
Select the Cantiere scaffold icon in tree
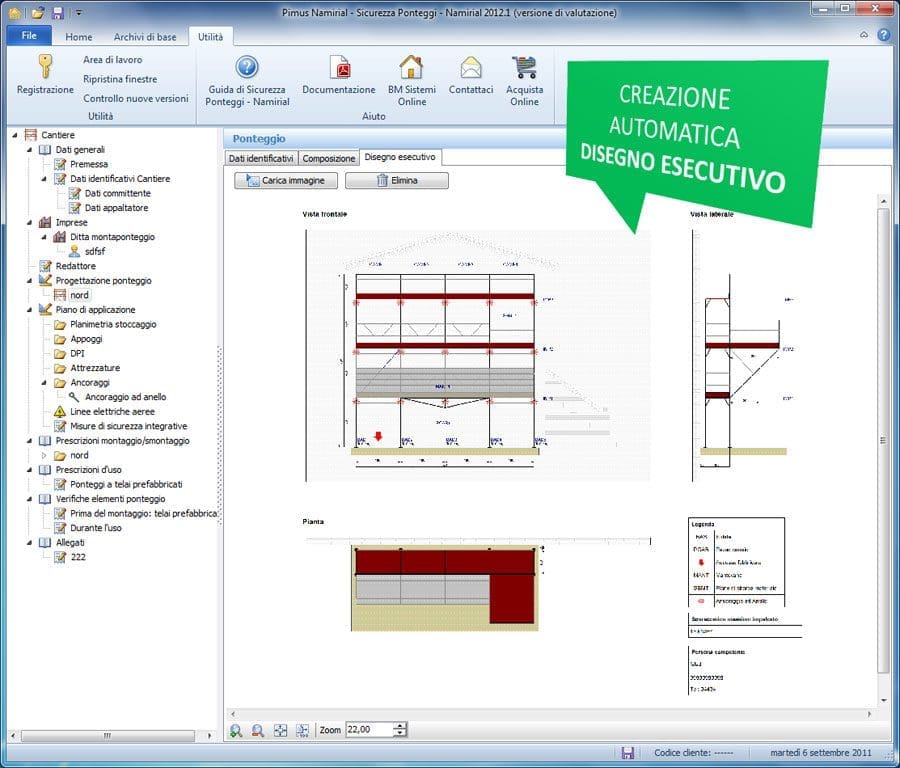click(x=30, y=135)
